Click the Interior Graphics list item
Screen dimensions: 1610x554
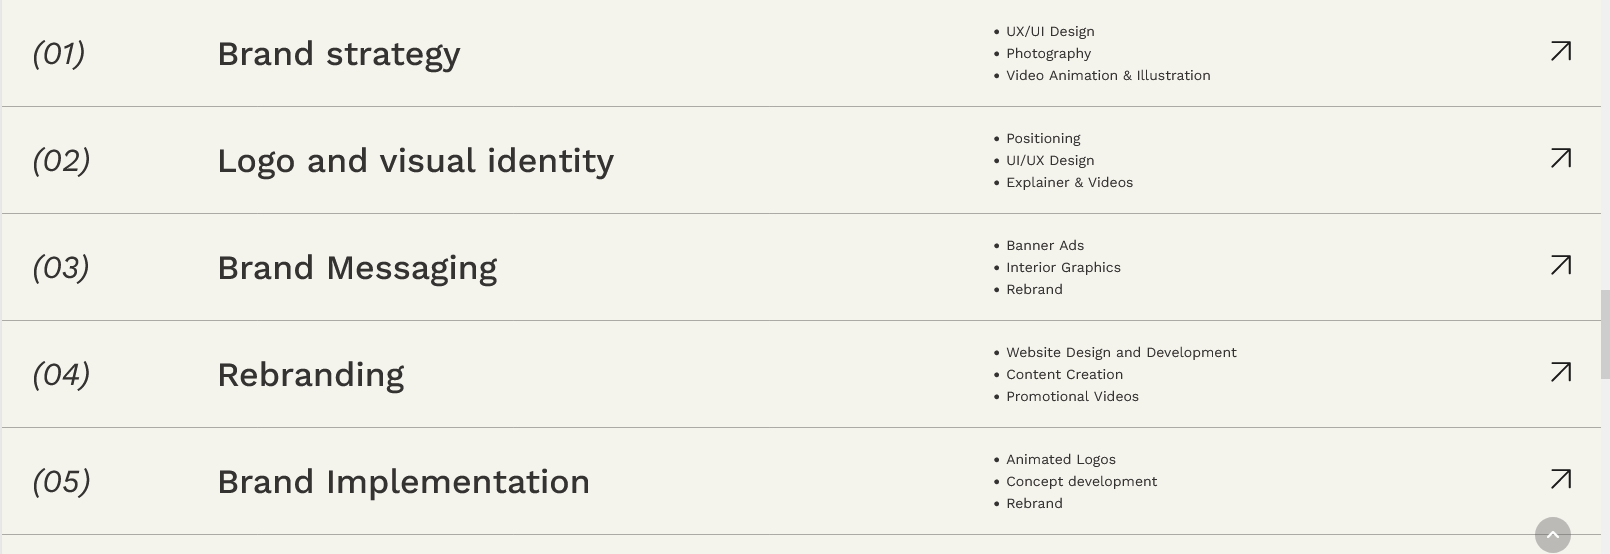[x=1063, y=268]
